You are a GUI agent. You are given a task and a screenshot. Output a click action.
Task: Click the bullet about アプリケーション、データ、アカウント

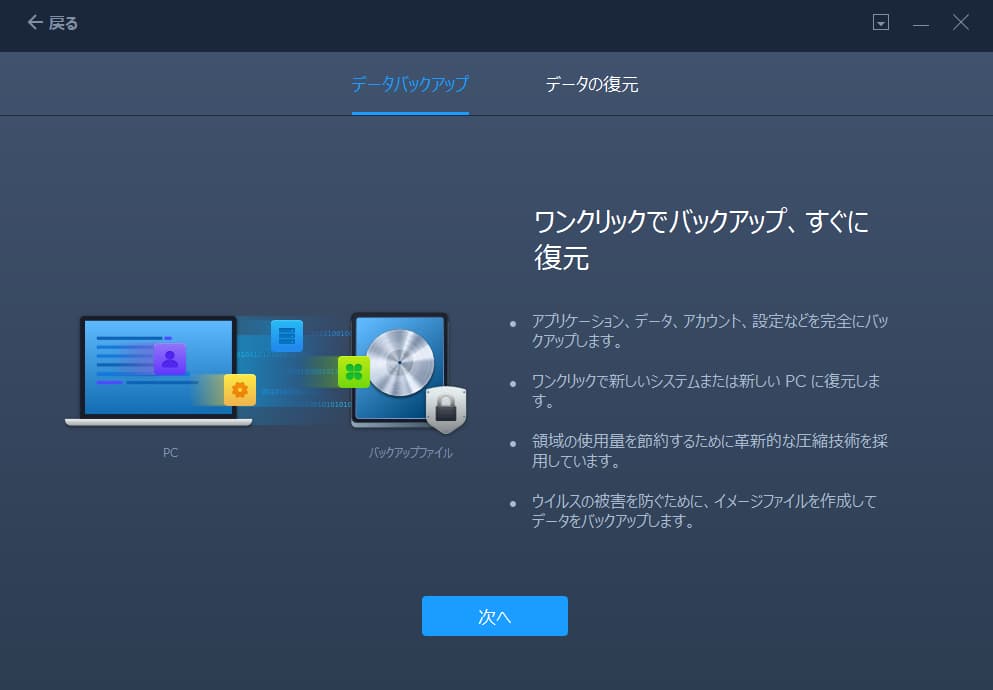(x=709, y=330)
